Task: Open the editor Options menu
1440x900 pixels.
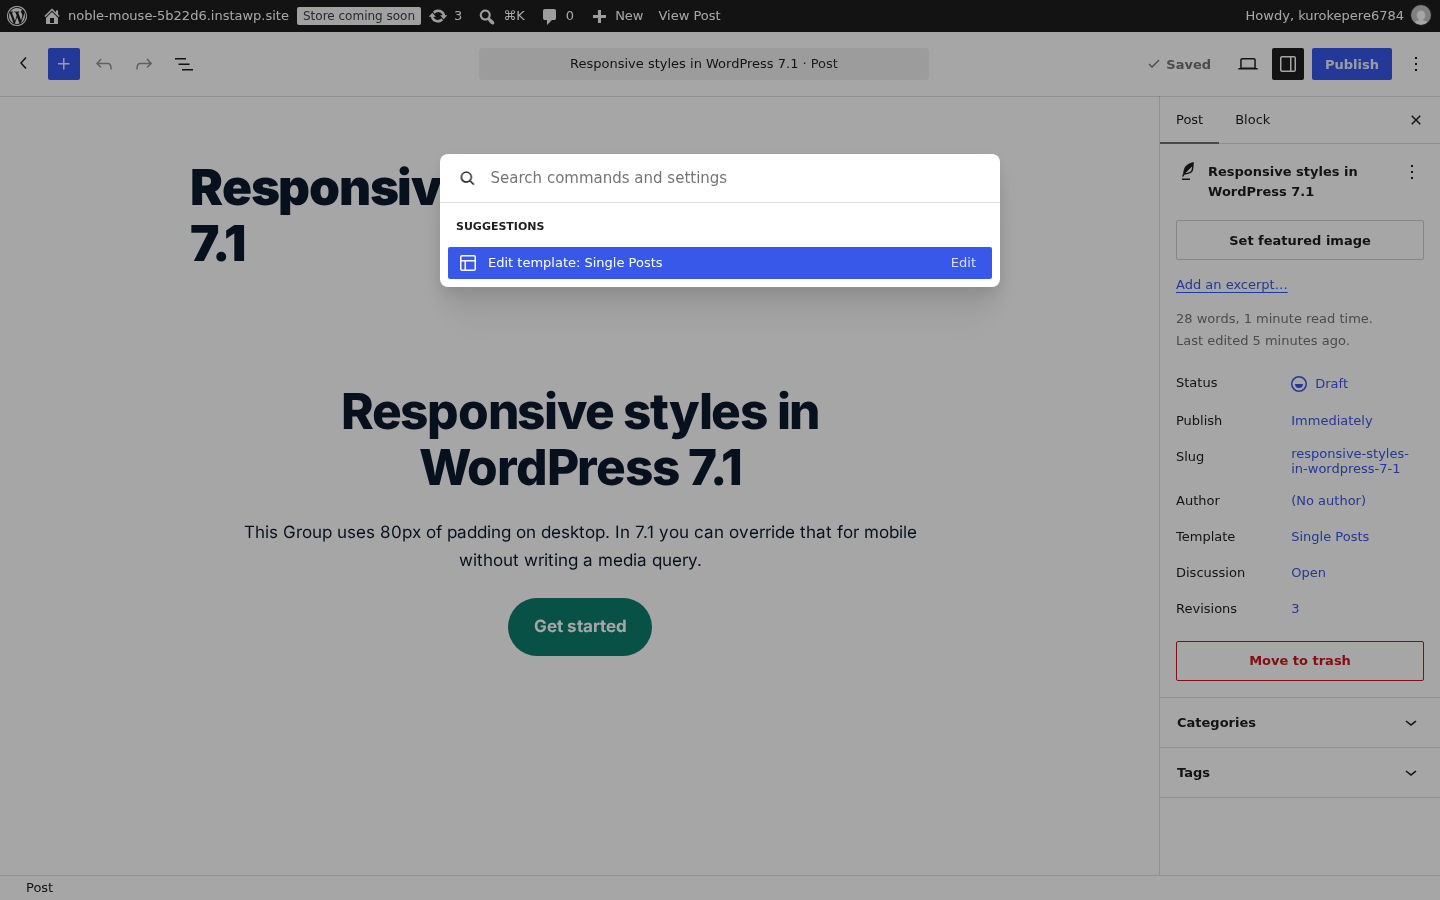Action: click(1416, 64)
